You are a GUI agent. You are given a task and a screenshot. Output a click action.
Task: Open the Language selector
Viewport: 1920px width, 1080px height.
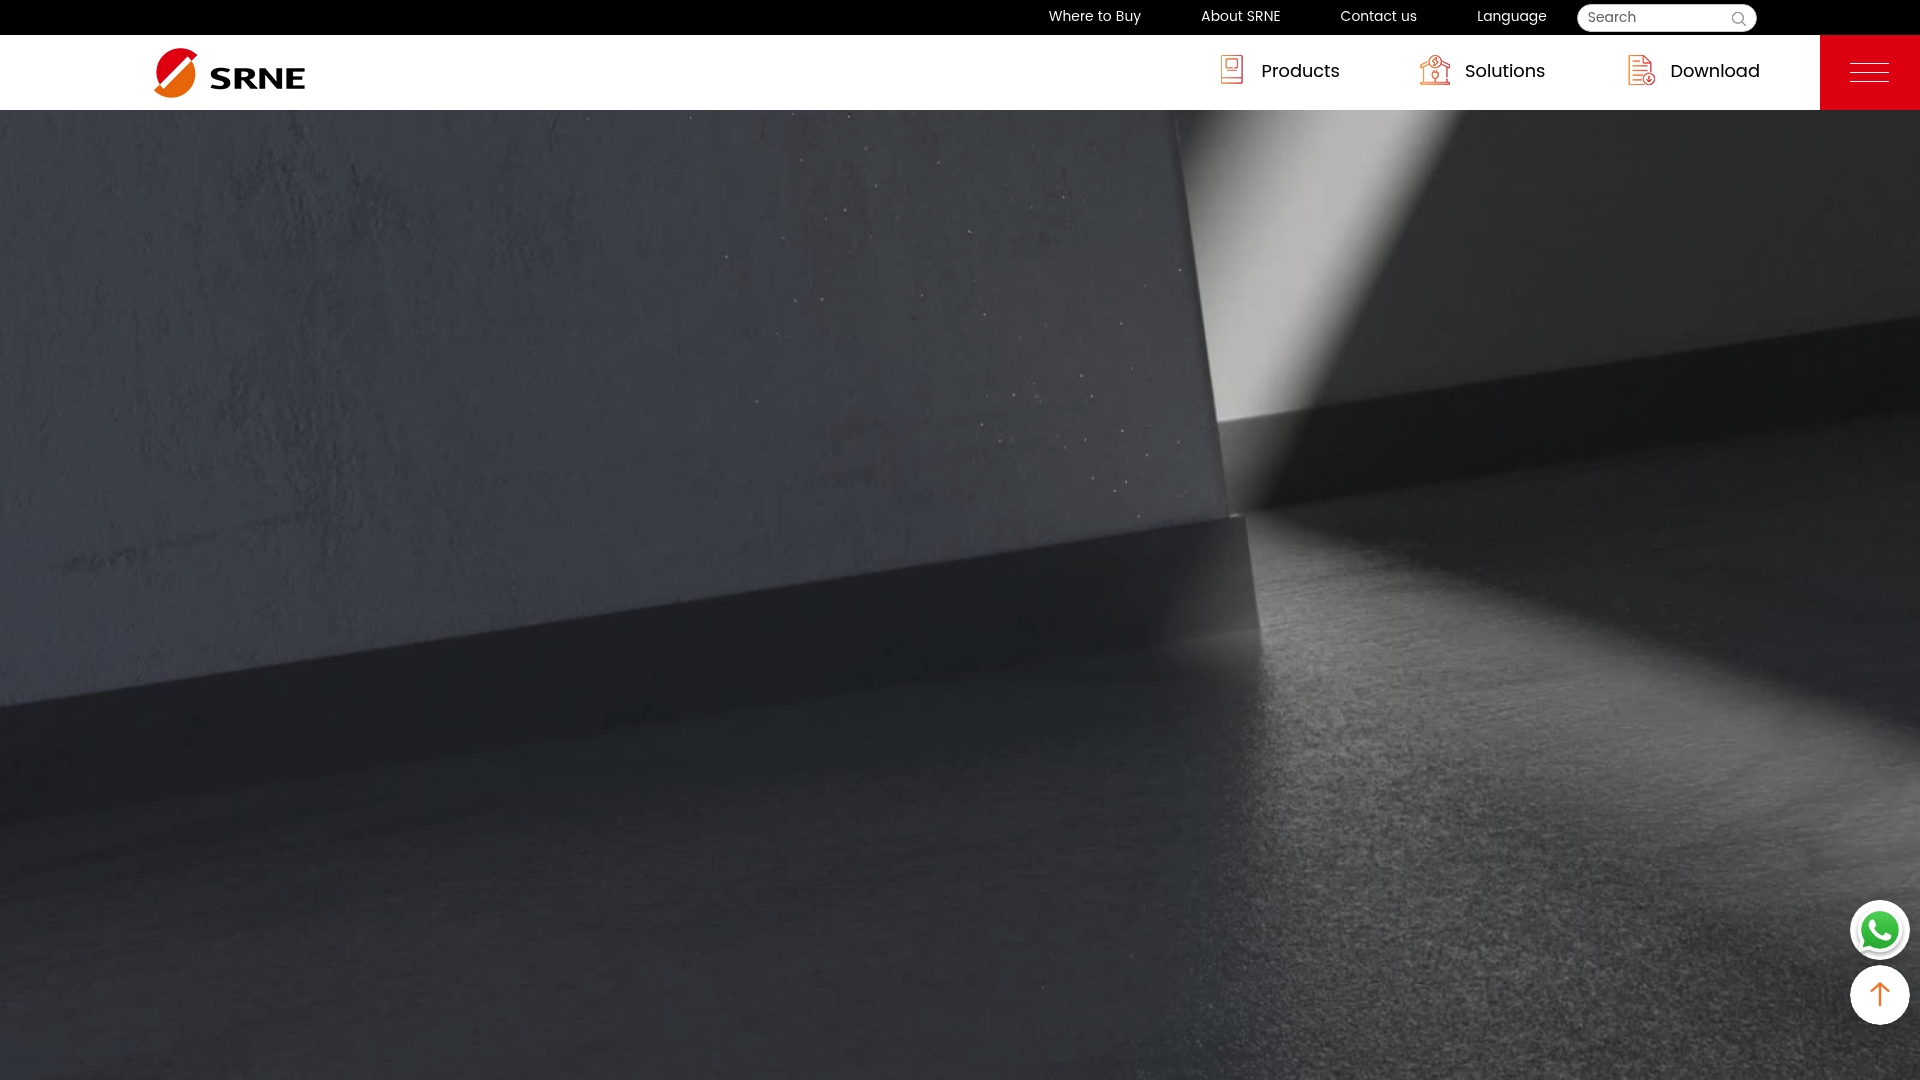(1511, 17)
